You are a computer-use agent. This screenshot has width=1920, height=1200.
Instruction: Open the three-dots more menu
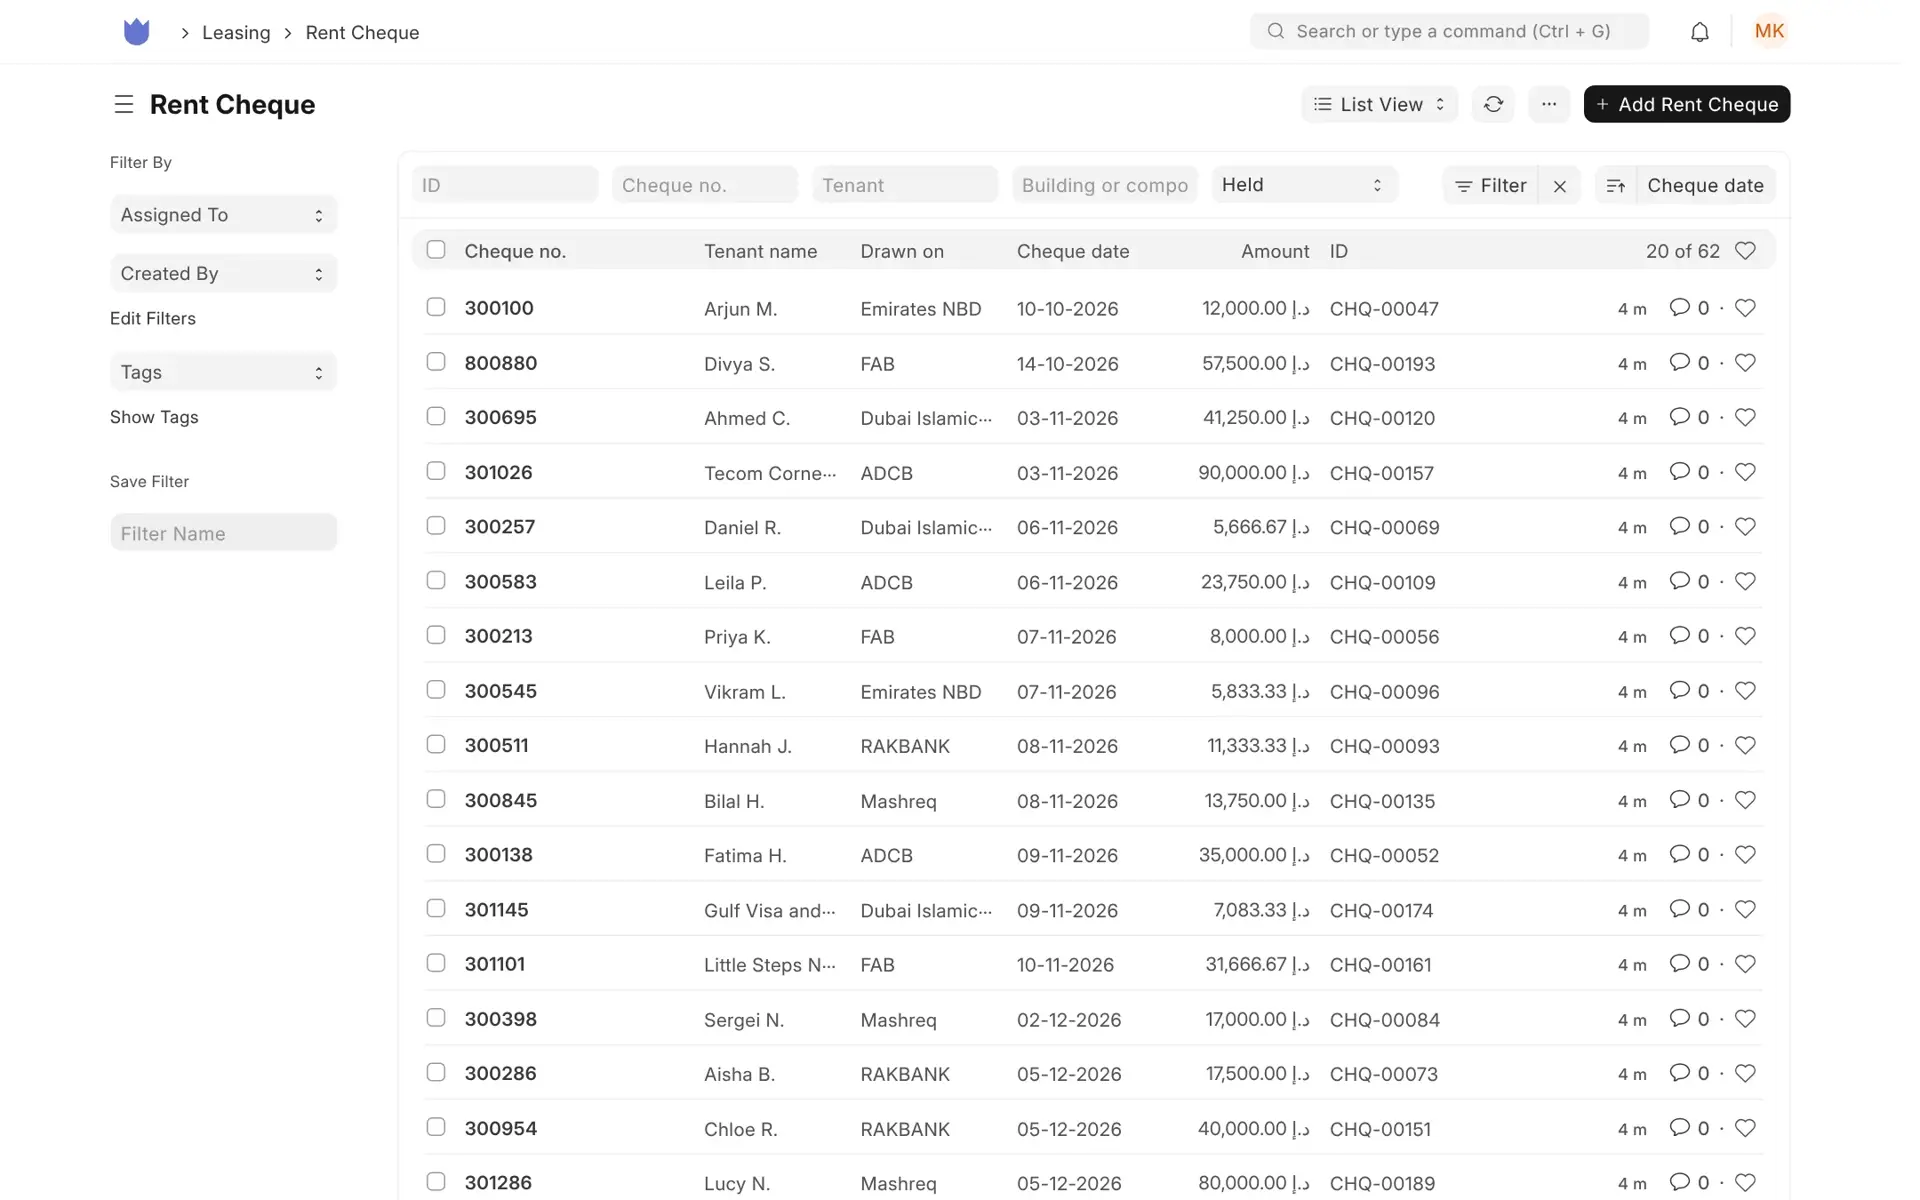(x=1549, y=104)
